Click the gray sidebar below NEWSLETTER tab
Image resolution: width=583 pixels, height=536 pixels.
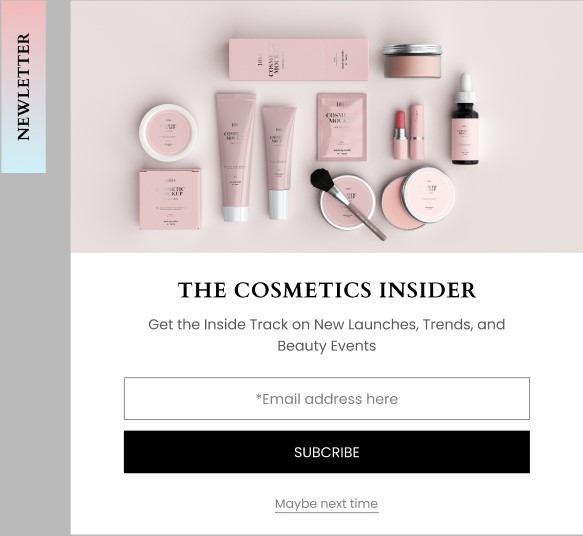[35, 353]
